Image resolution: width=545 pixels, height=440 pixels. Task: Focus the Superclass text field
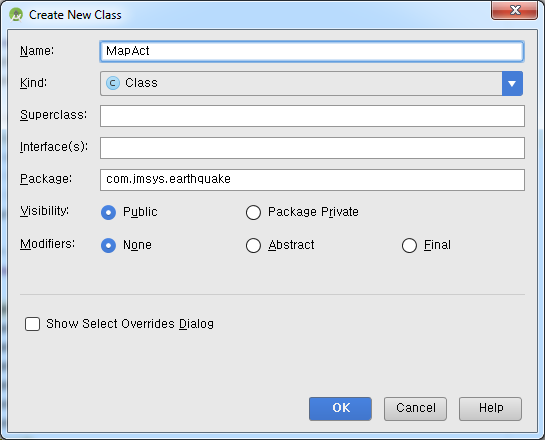click(x=312, y=116)
